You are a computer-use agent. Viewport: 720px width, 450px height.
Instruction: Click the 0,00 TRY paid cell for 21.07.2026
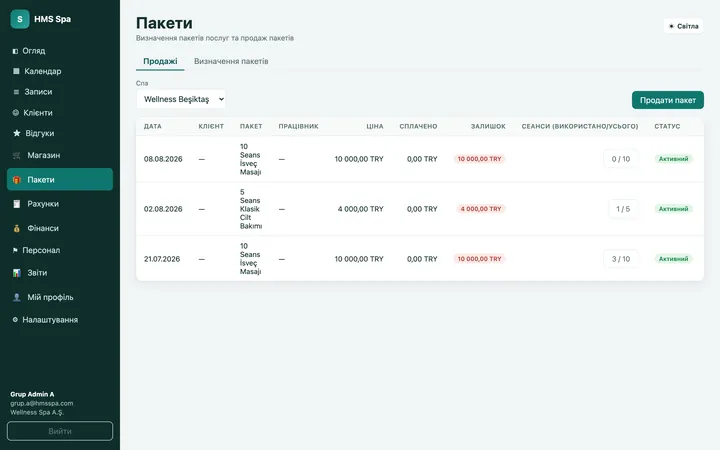pyautogui.click(x=422, y=259)
